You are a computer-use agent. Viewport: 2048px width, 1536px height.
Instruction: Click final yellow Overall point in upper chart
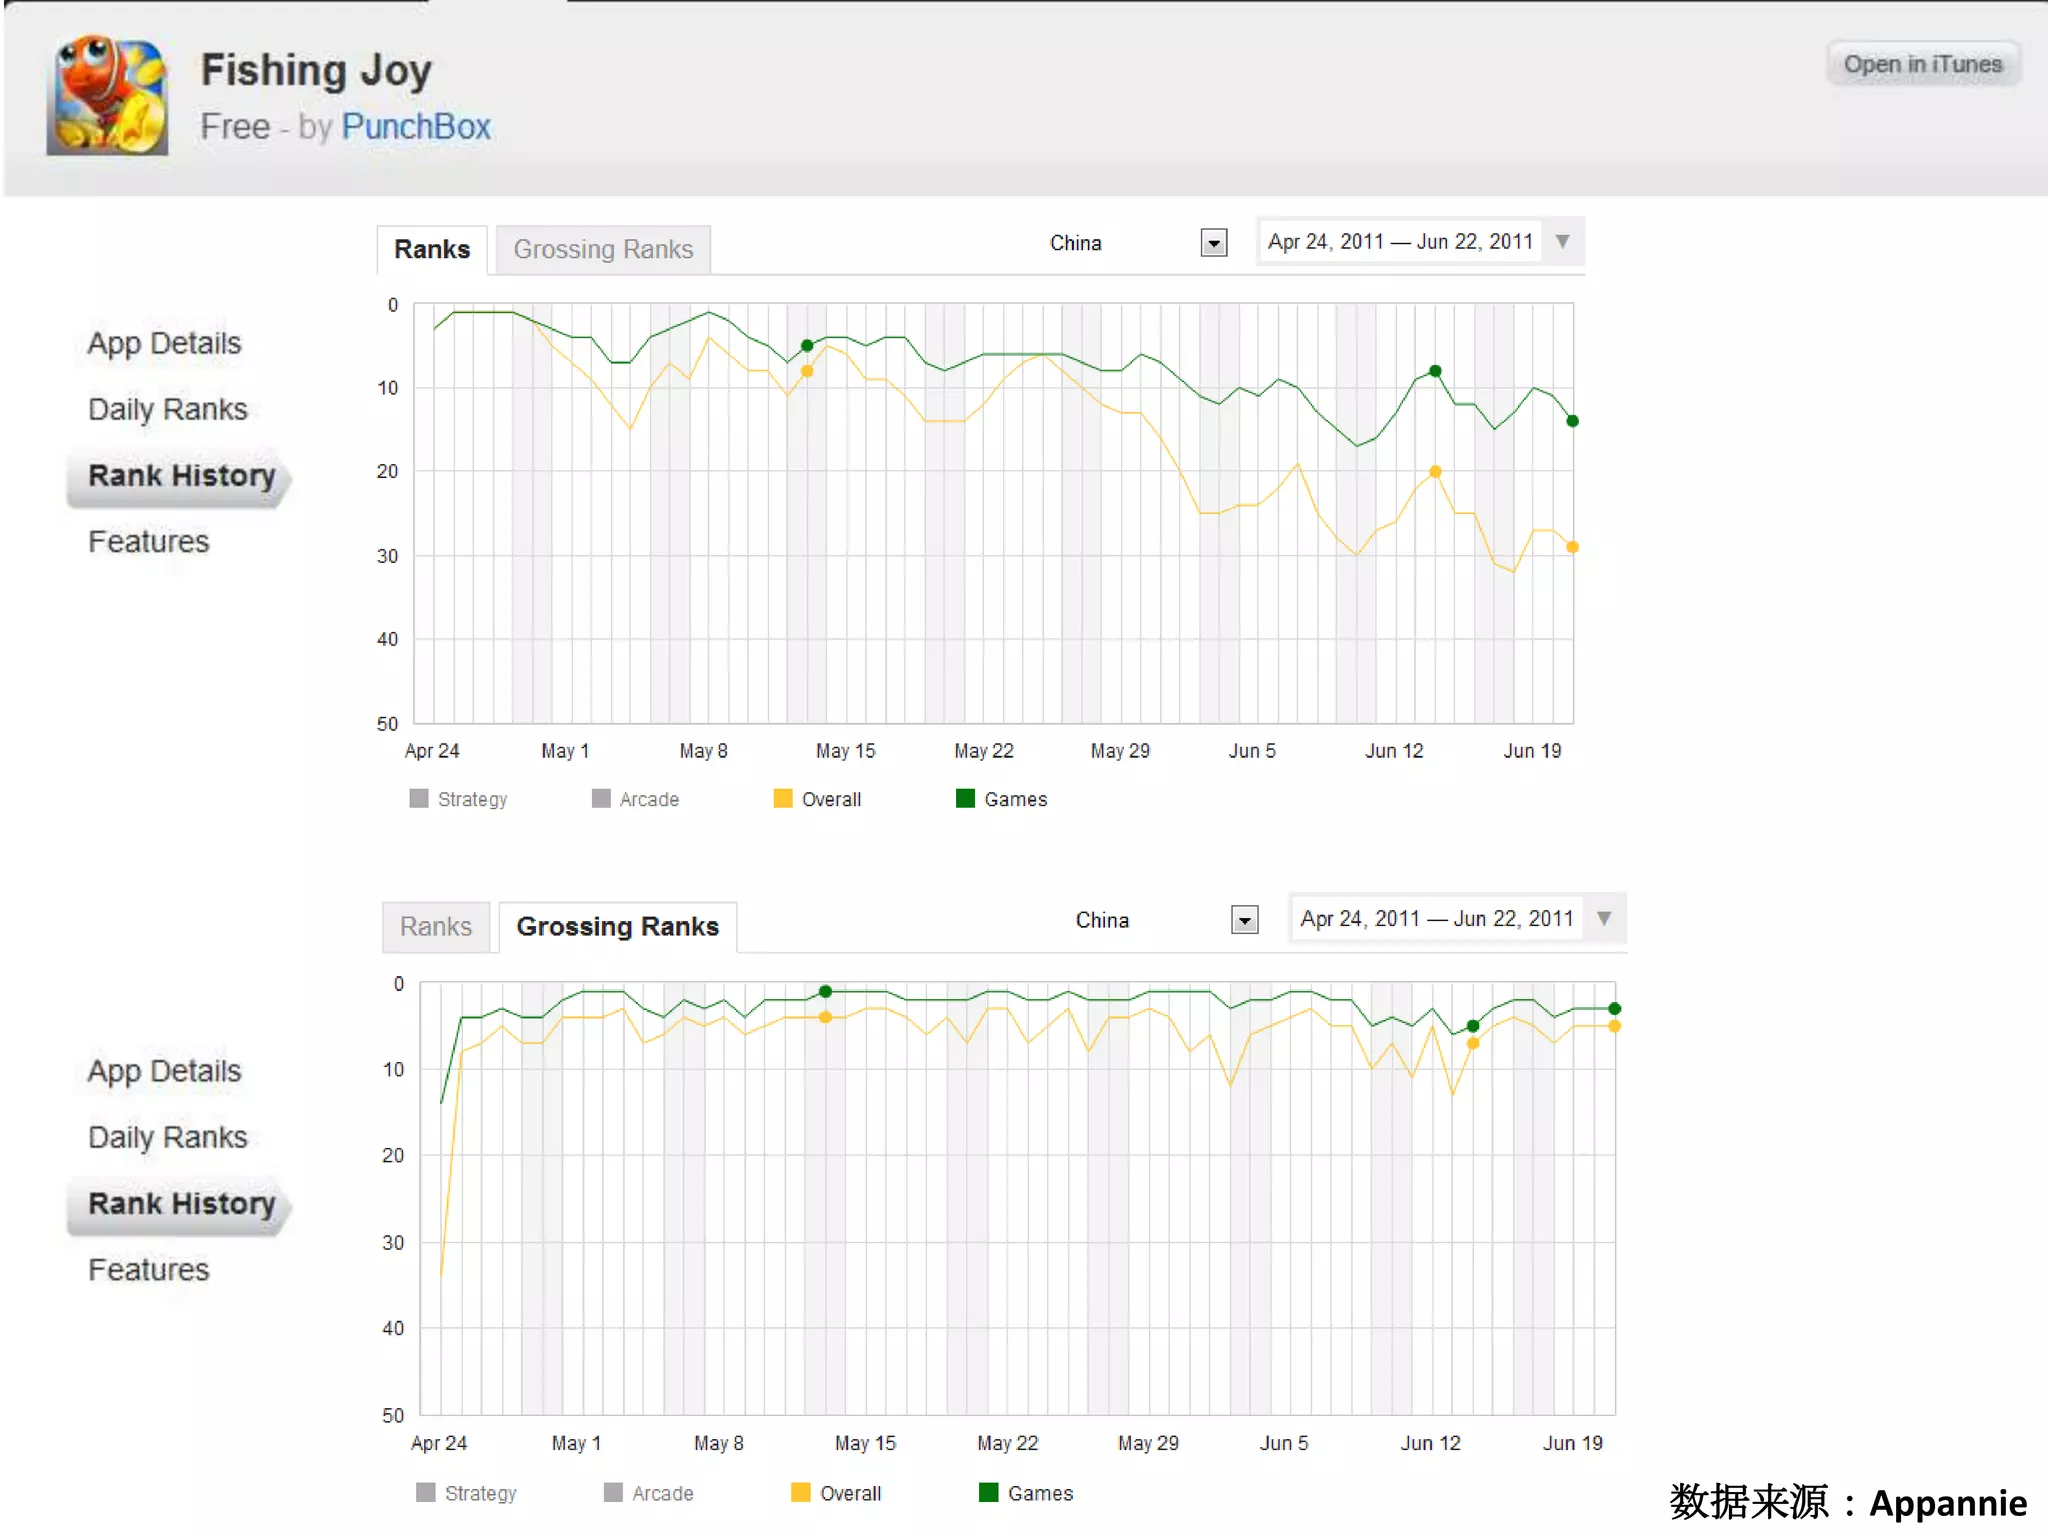tap(1572, 547)
